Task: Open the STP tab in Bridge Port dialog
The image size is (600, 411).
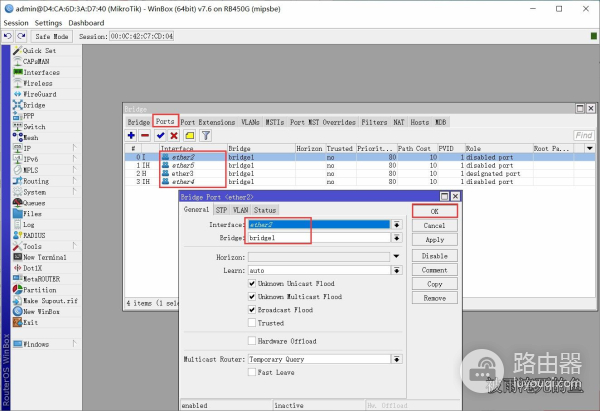Action: [221, 210]
